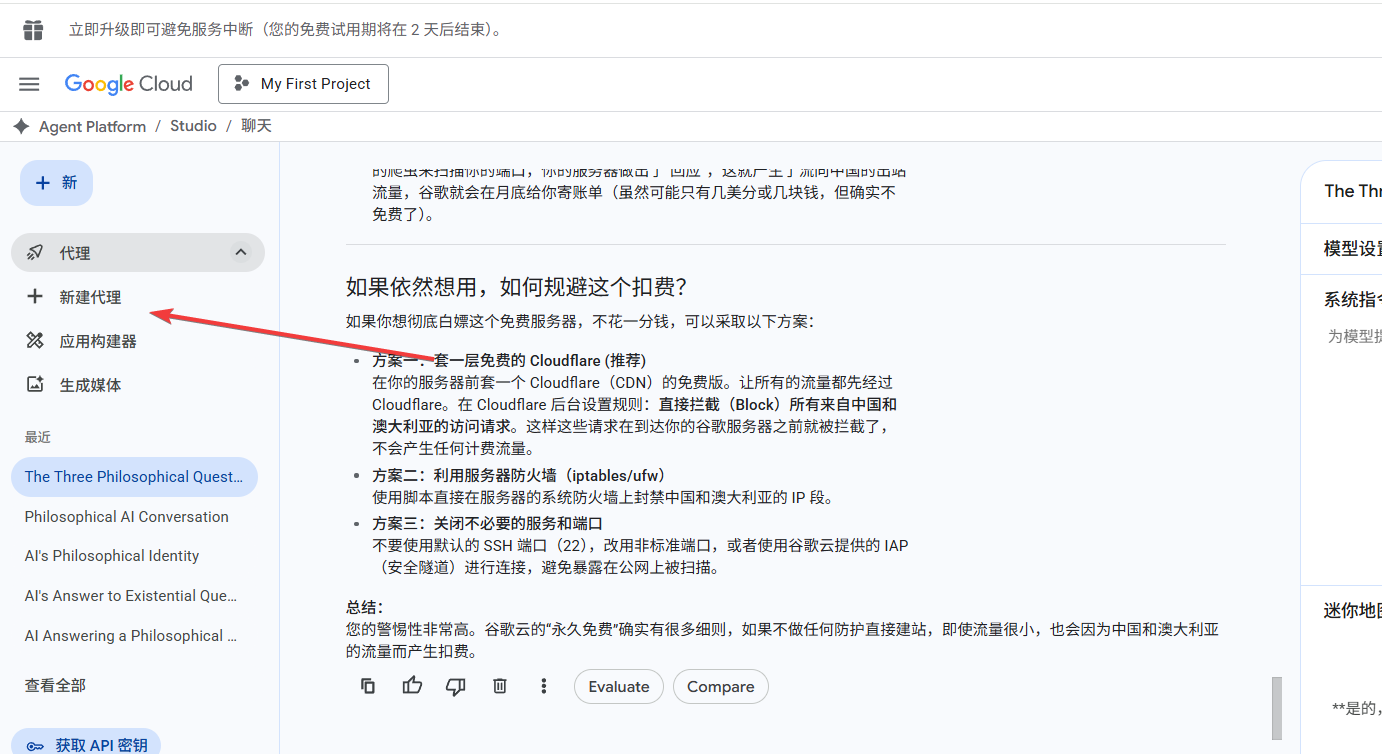Click the 如果依然想用 heading text
This screenshot has height=754, width=1382.
(517, 288)
